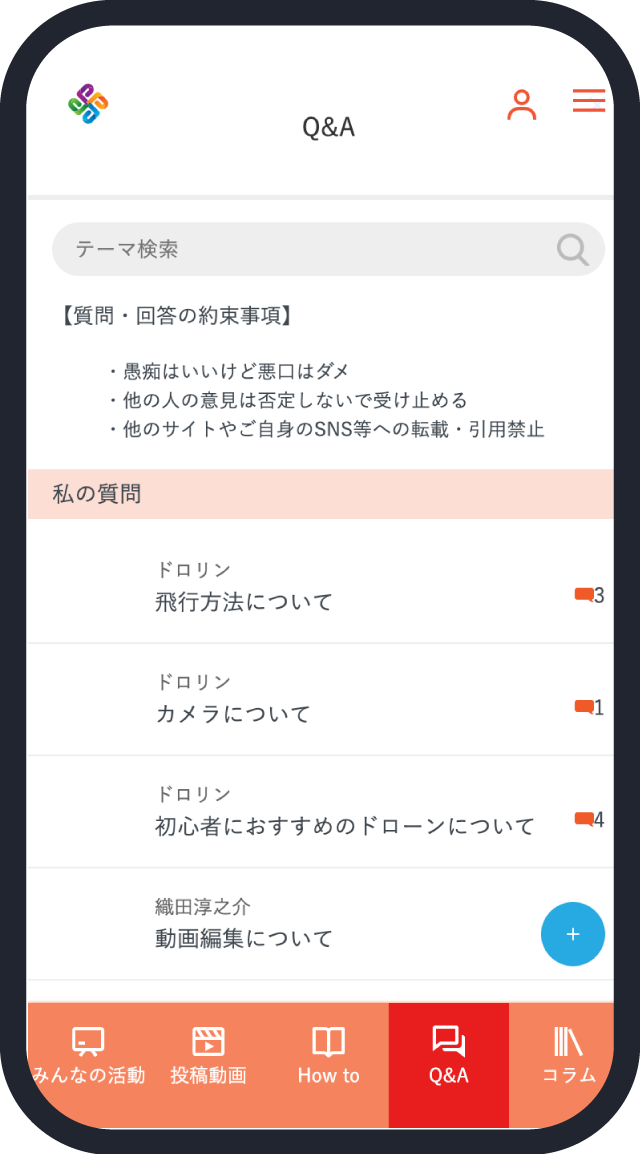
Task: Select the Q&A tab in bottom bar
Action: pos(448,1056)
